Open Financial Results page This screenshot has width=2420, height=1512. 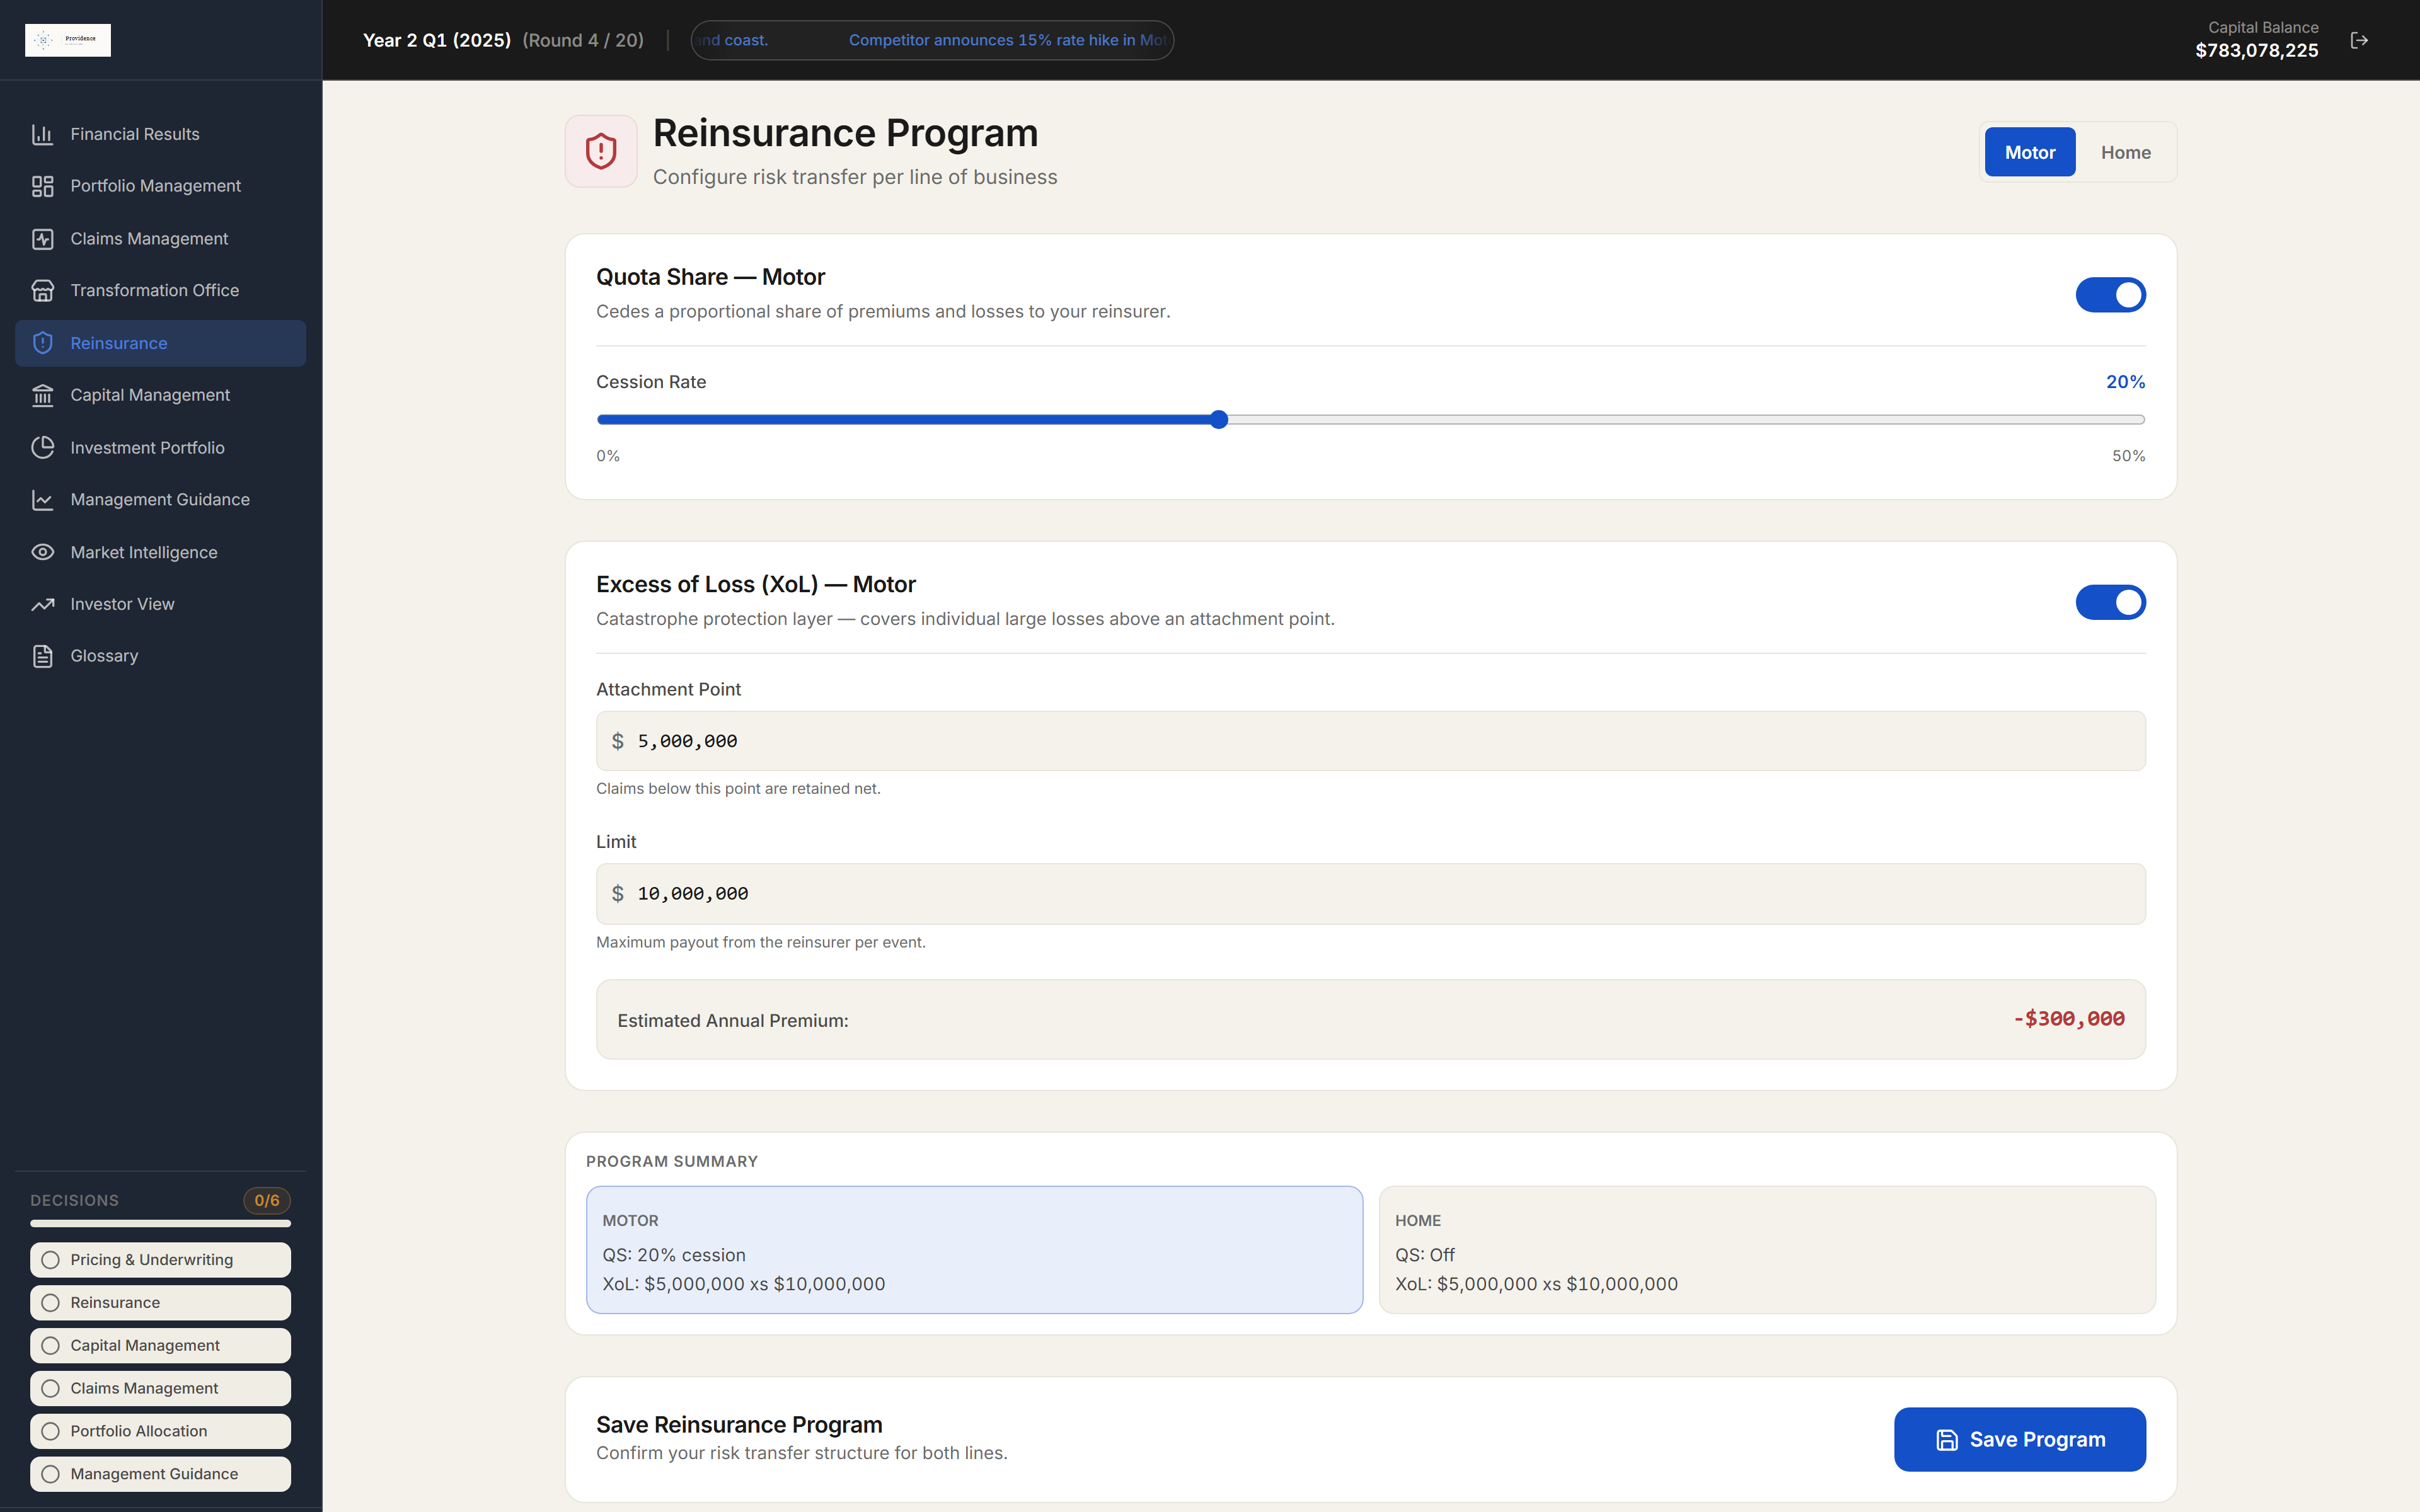pos(160,134)
